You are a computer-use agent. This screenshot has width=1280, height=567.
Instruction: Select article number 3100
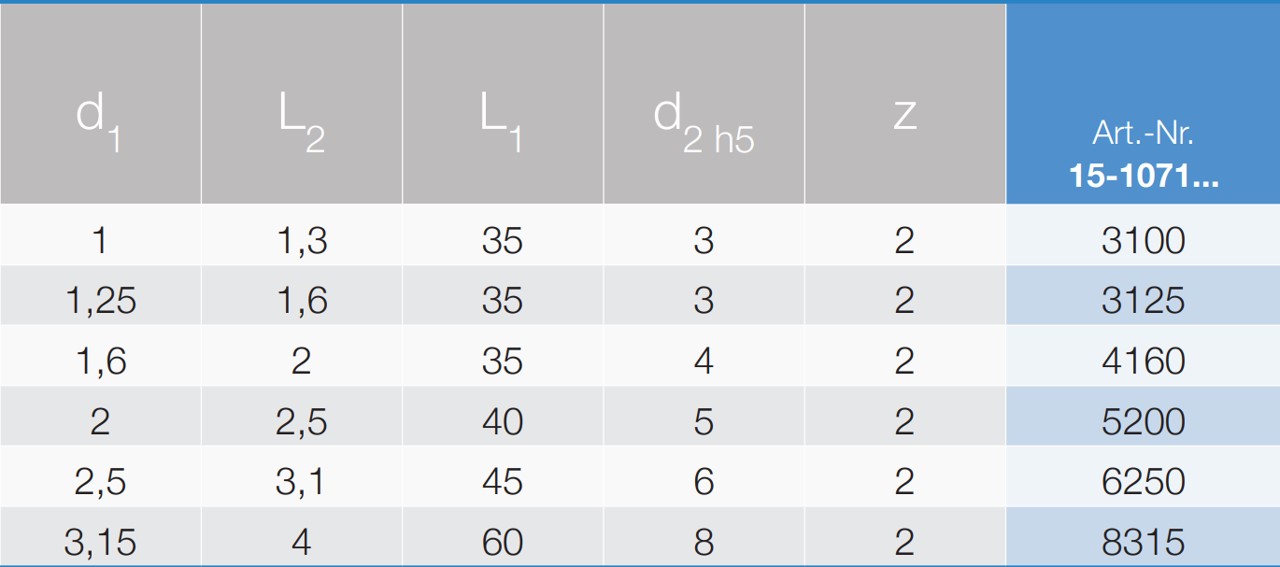[1143, 241]
